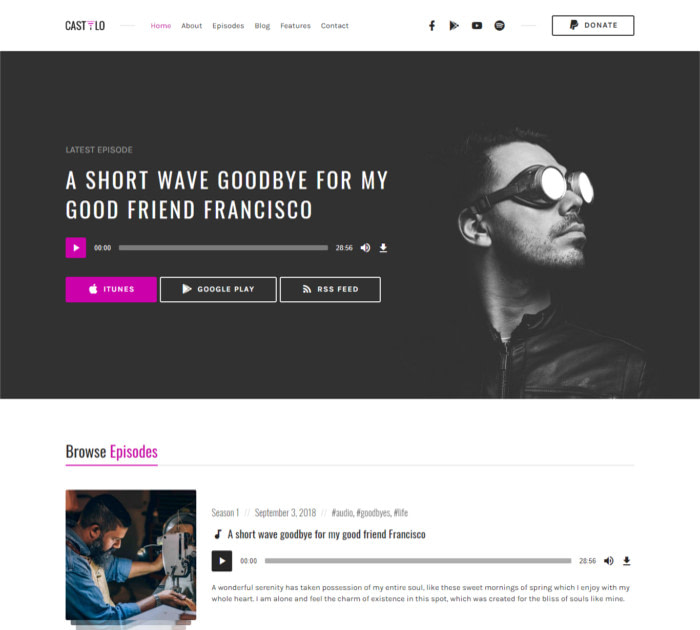Click the Donate button

point(593,25)
